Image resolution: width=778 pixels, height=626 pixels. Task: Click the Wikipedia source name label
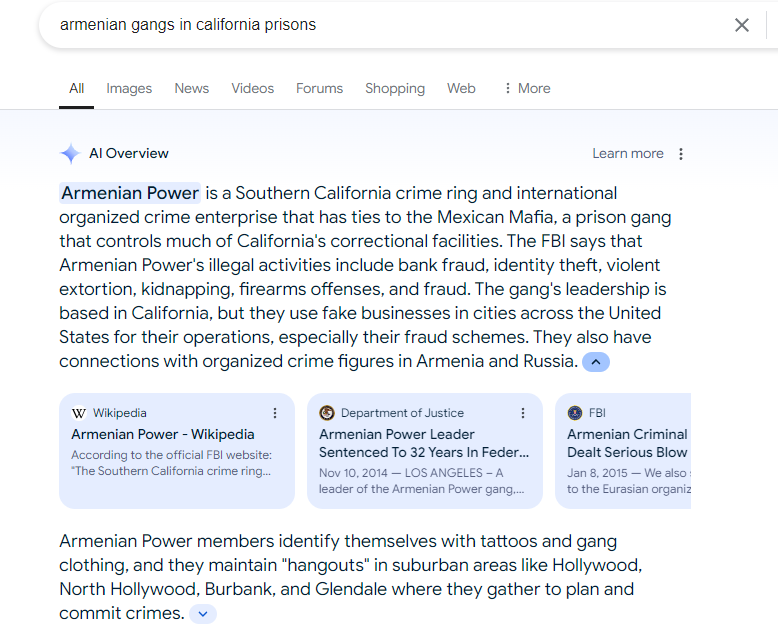point(120,413)
